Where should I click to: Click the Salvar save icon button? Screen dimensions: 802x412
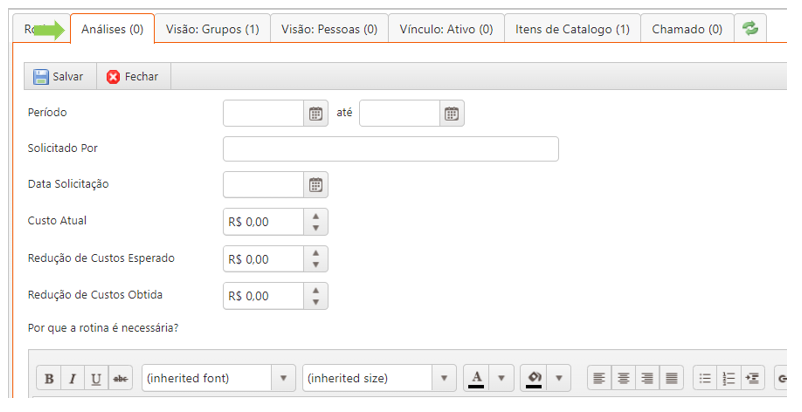coord(41,77)
